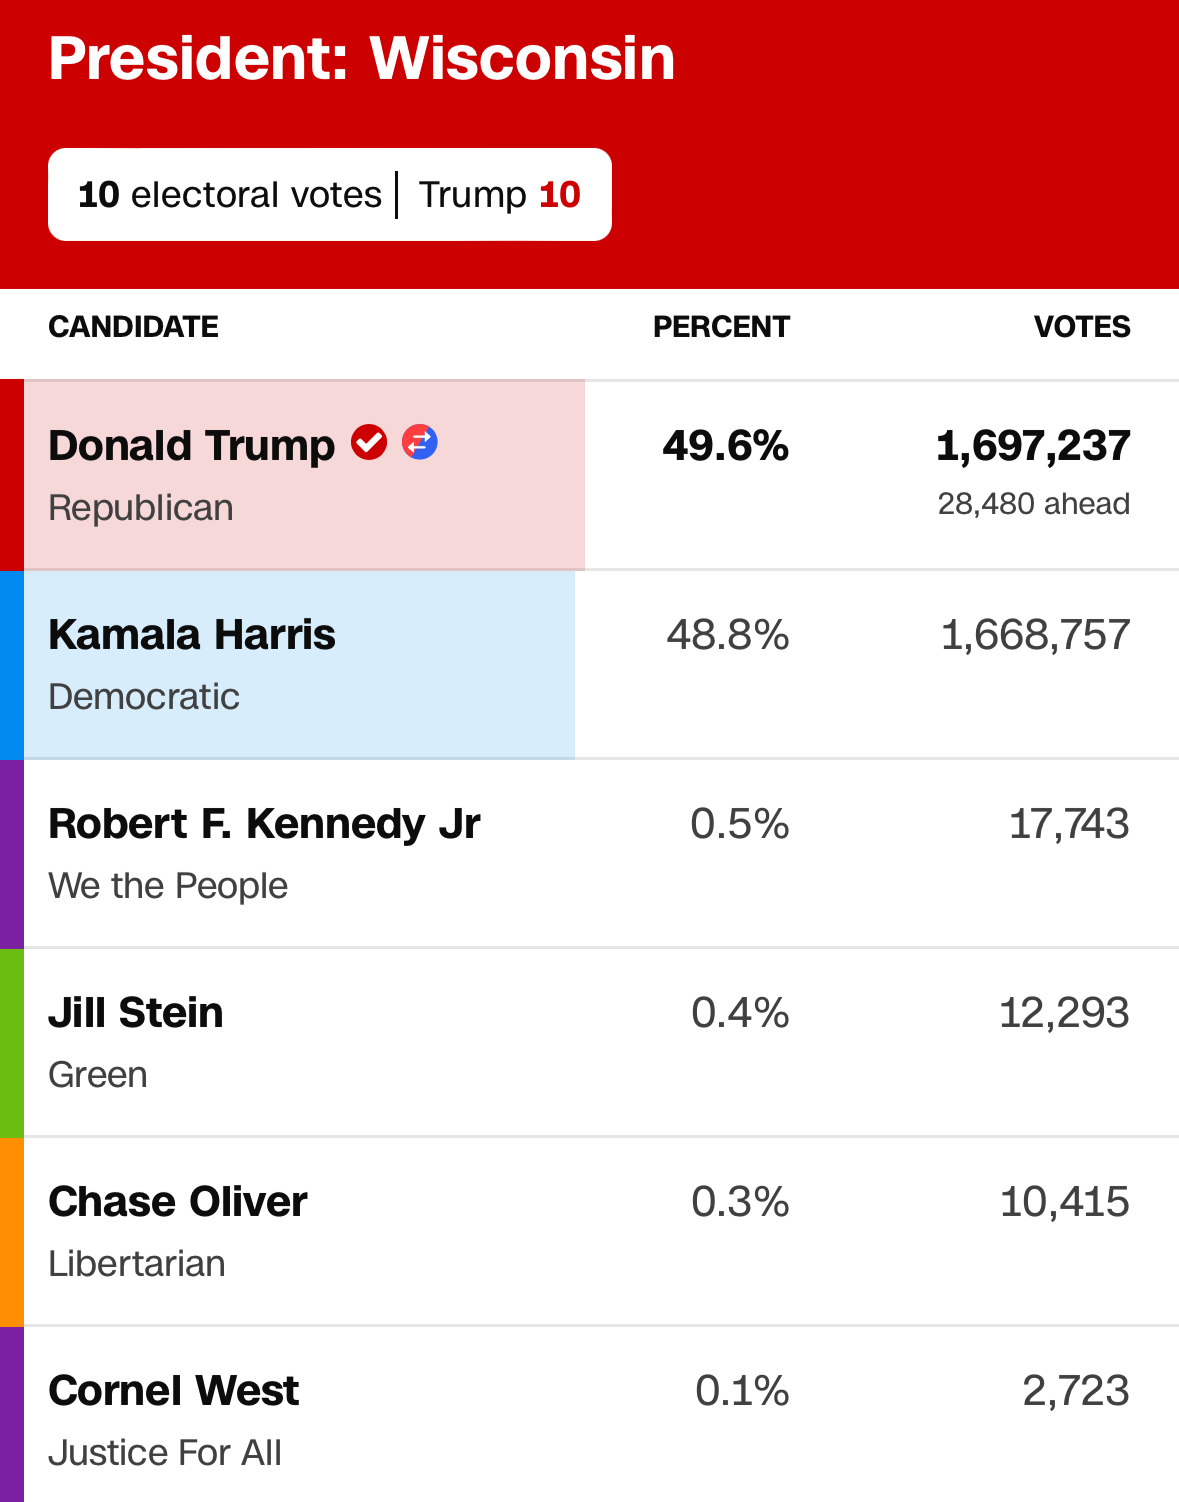Click the 28,480 ahead vote margin
Image resolution: width=1179 pixels, height=1502 pixels.
point(1034,504)
